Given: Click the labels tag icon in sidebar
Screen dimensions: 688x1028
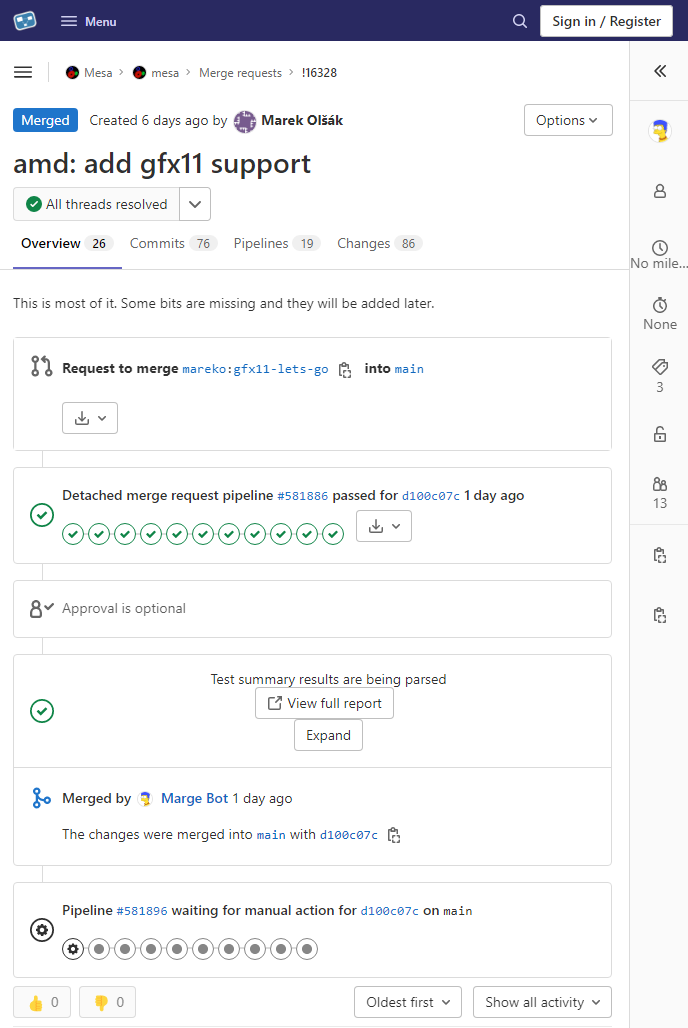Looking at the screenshot, I should tap(659, 367).
